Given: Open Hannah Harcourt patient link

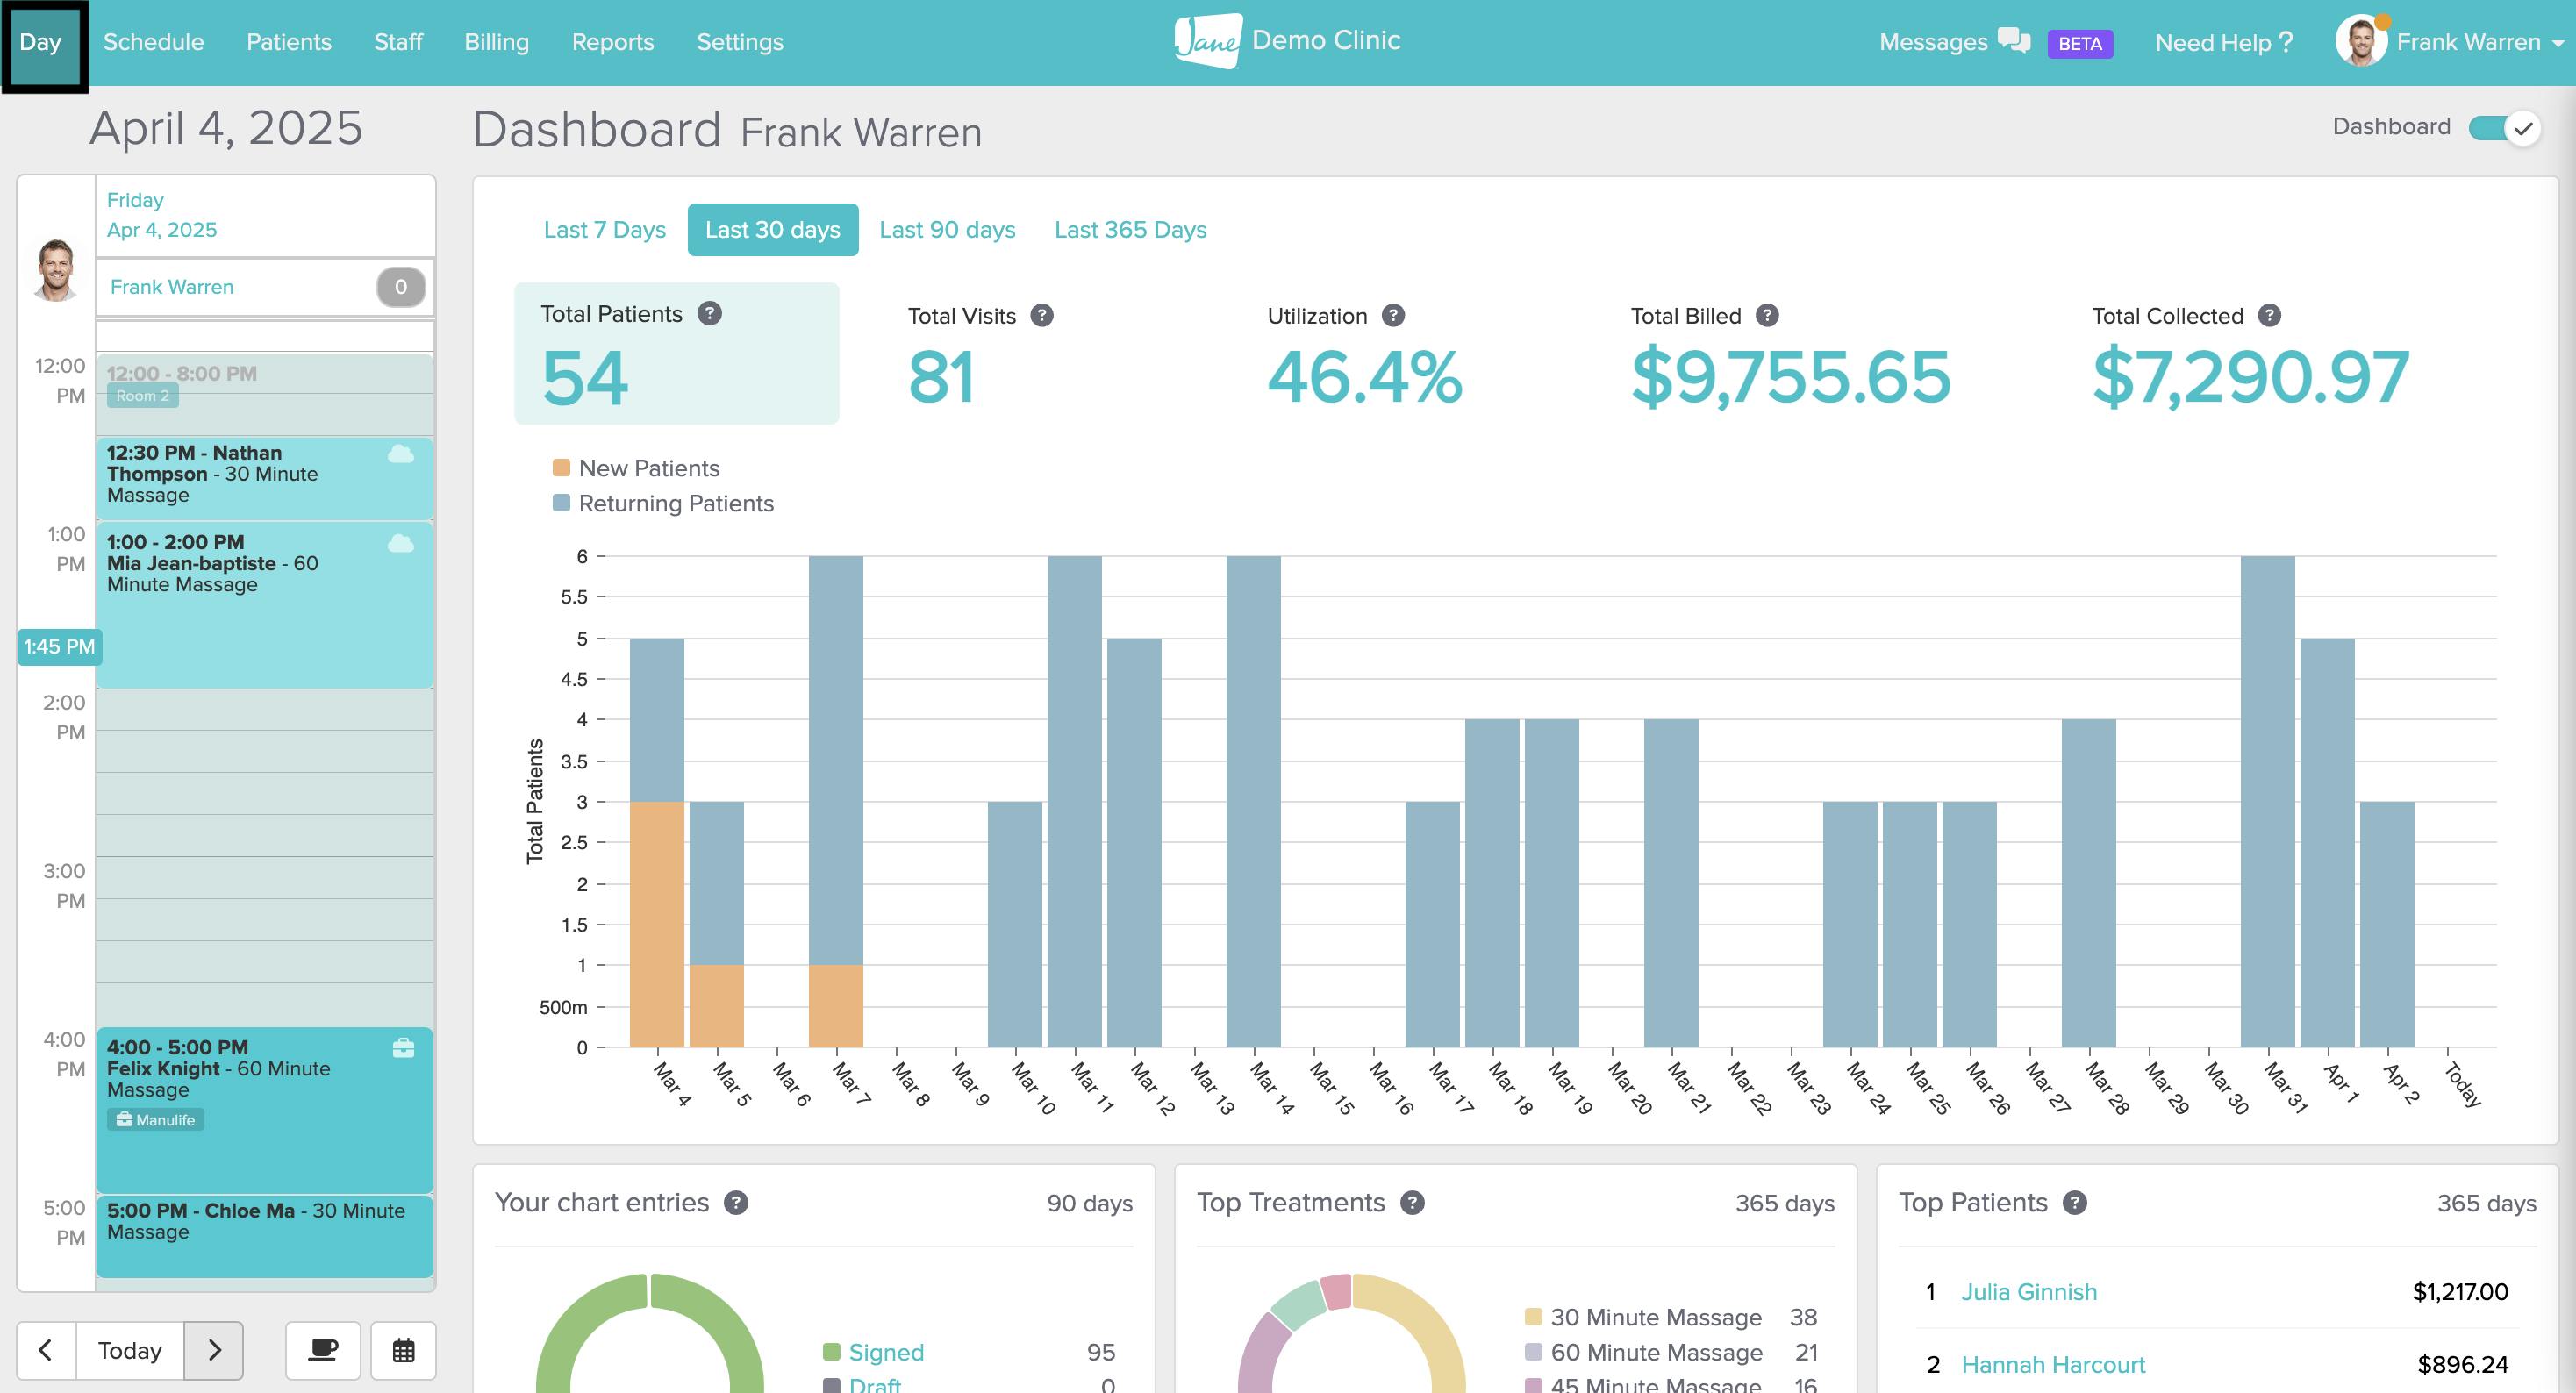Looking at the screenshot, I should [x=2053, y=1365].
